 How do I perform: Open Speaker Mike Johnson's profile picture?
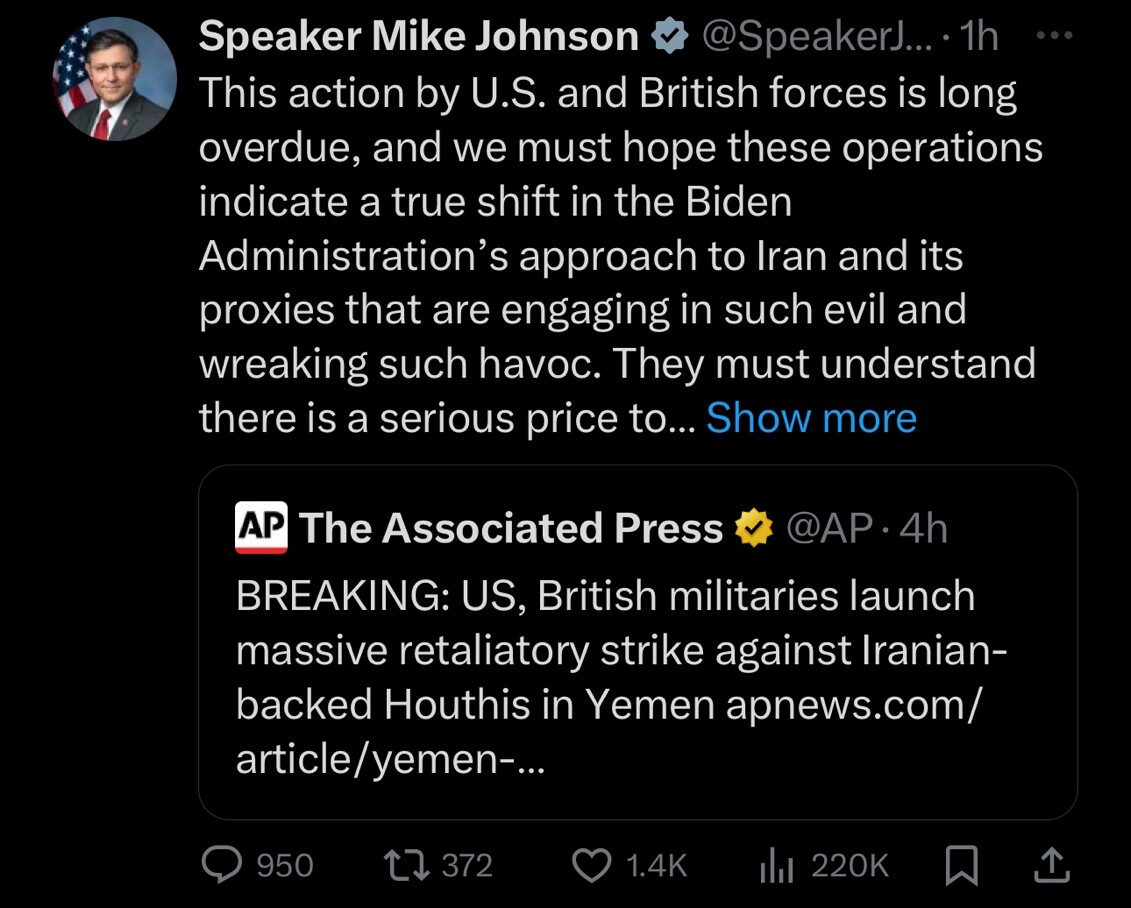[x=114, y=78]
